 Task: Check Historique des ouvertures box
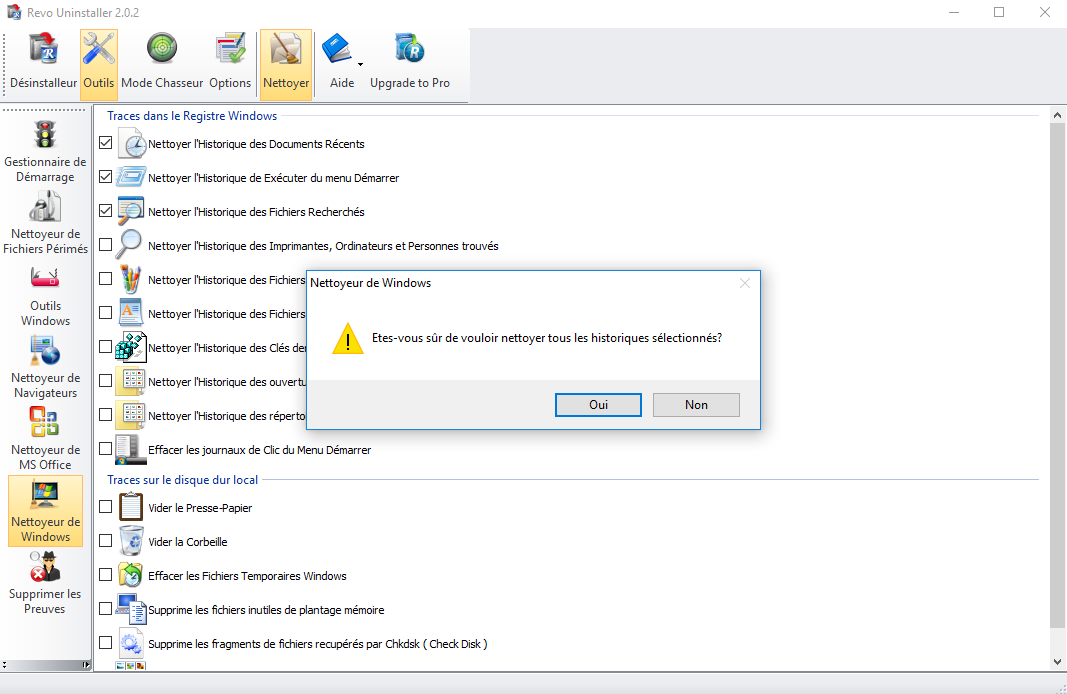click(105, 381)
